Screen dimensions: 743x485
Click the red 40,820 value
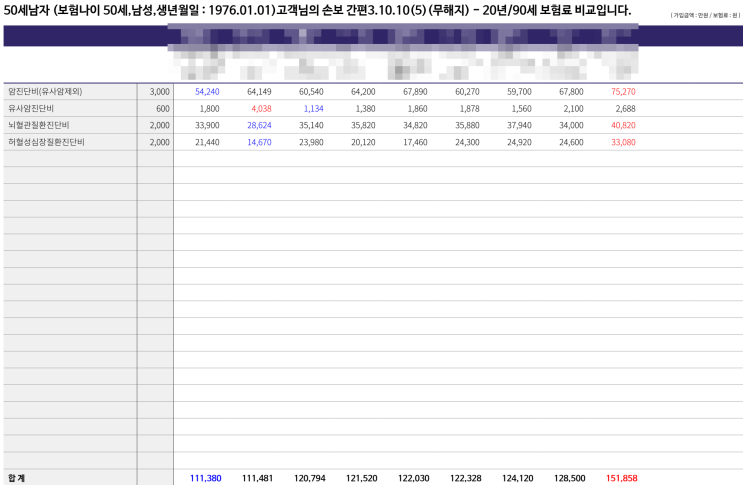(x=623, y=126)
